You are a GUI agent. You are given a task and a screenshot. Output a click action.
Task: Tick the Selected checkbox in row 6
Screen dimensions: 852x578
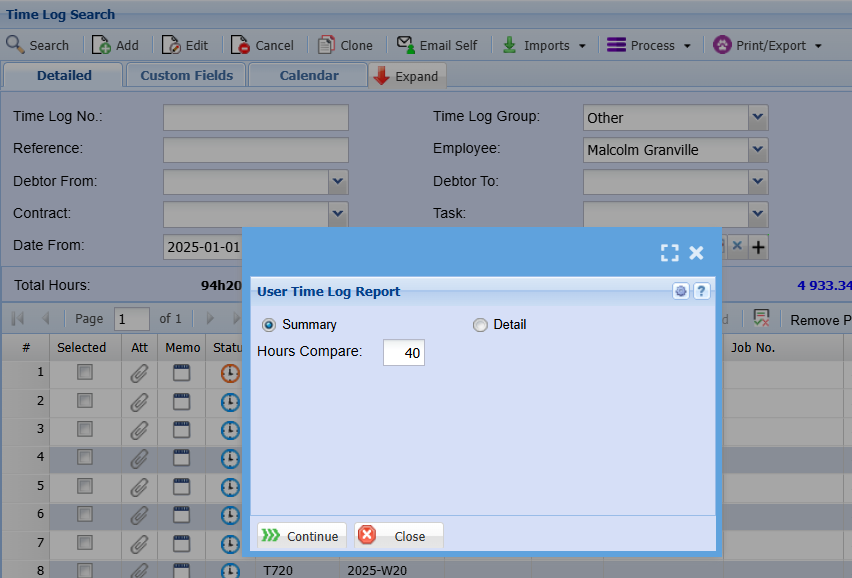pyautogui.click(x=85, y=514)
